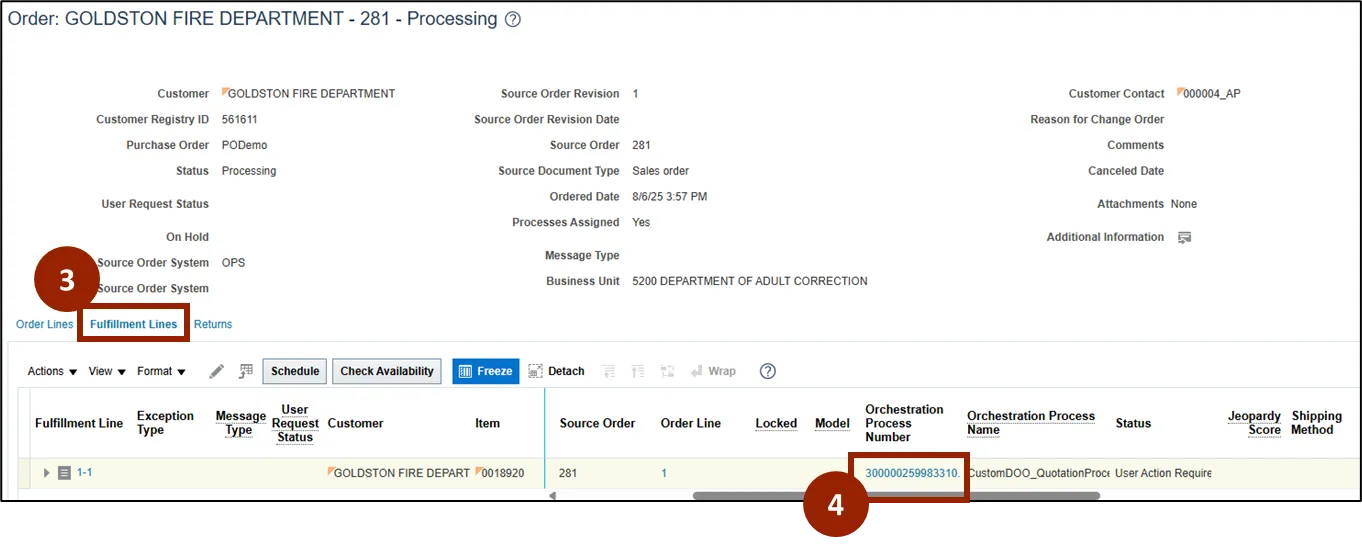Click CustomDOO_QuotationProce process name cell
The width and height of the screenshot is (1362, 544).
pos(1039,473)
